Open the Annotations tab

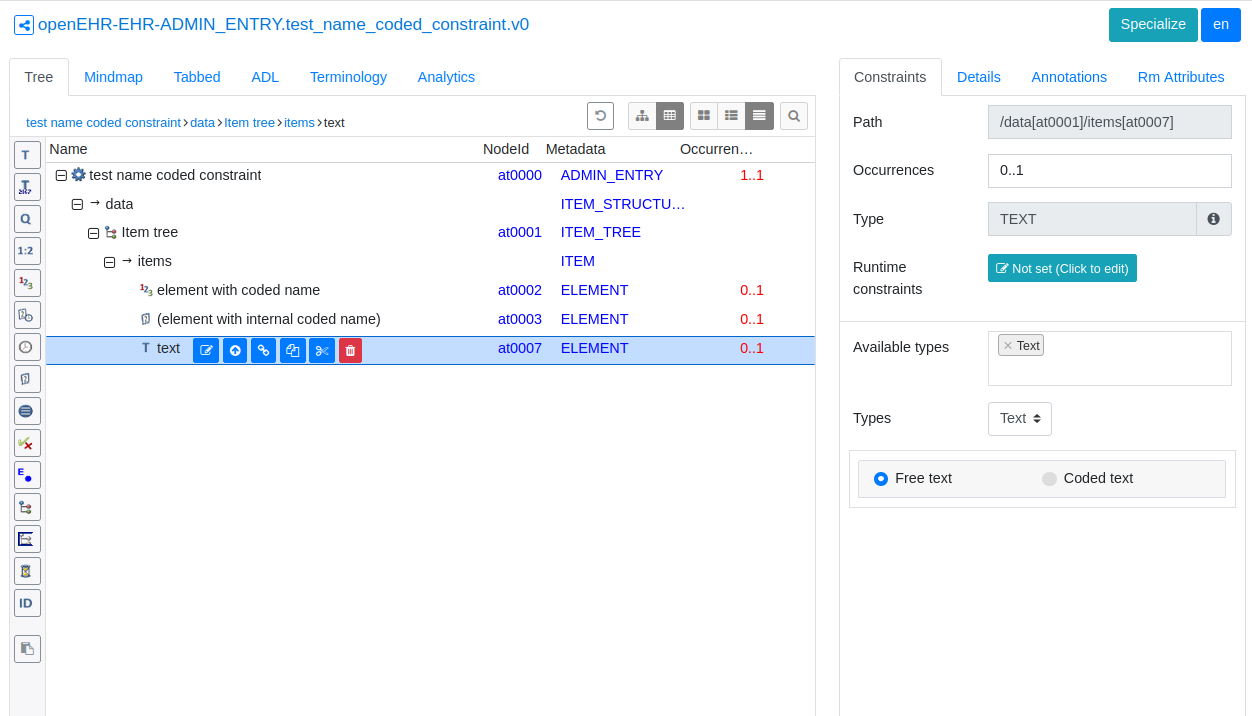[x=1068, y=77]
